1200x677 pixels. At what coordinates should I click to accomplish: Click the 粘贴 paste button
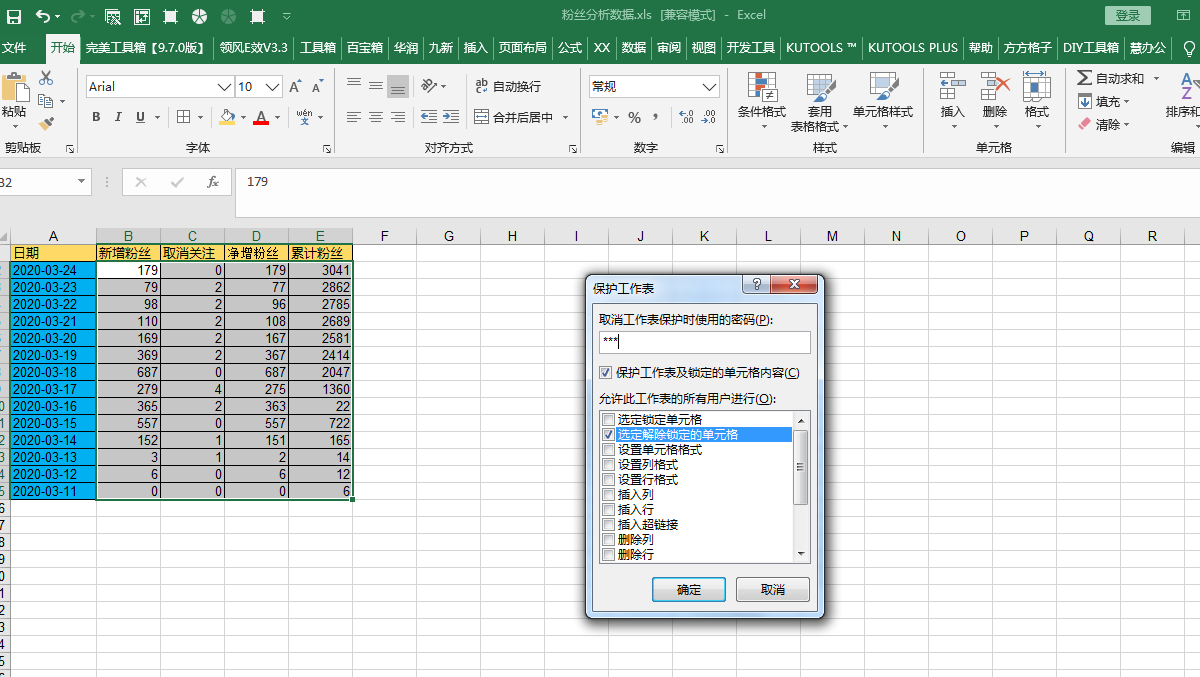13,96
